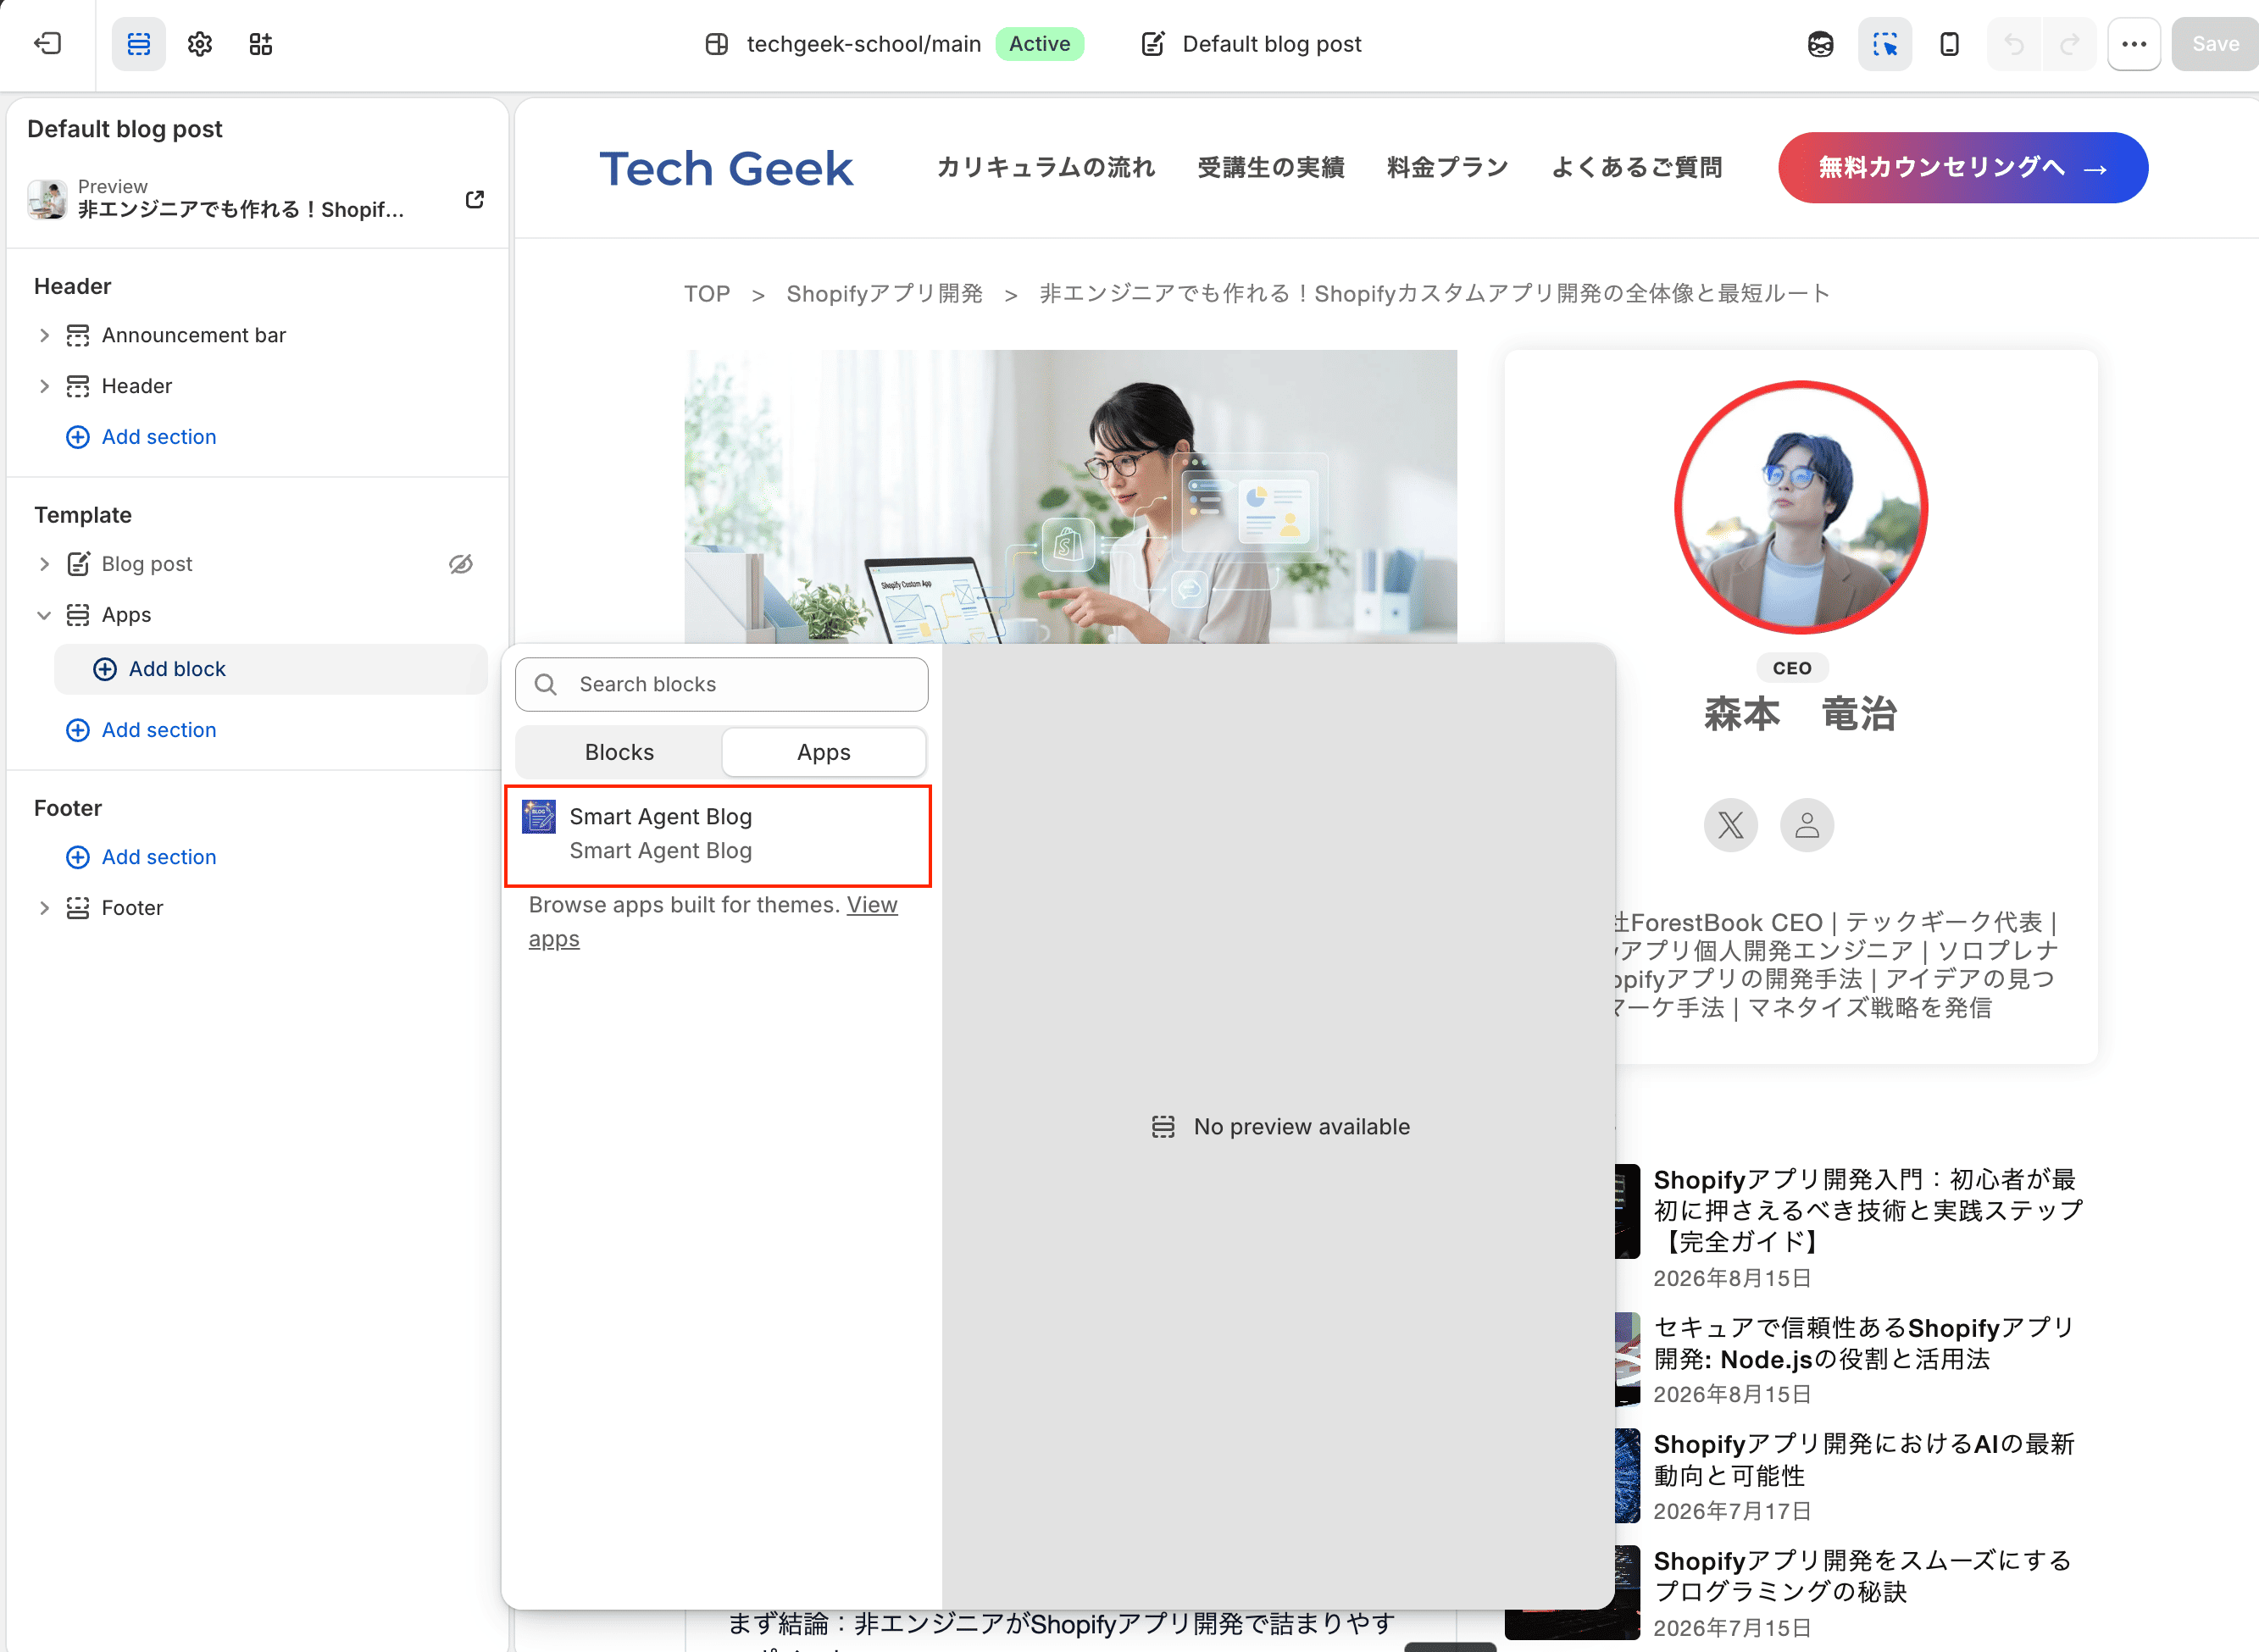
Task: Open the app embeds icon
Action: [x=260, y=43]
